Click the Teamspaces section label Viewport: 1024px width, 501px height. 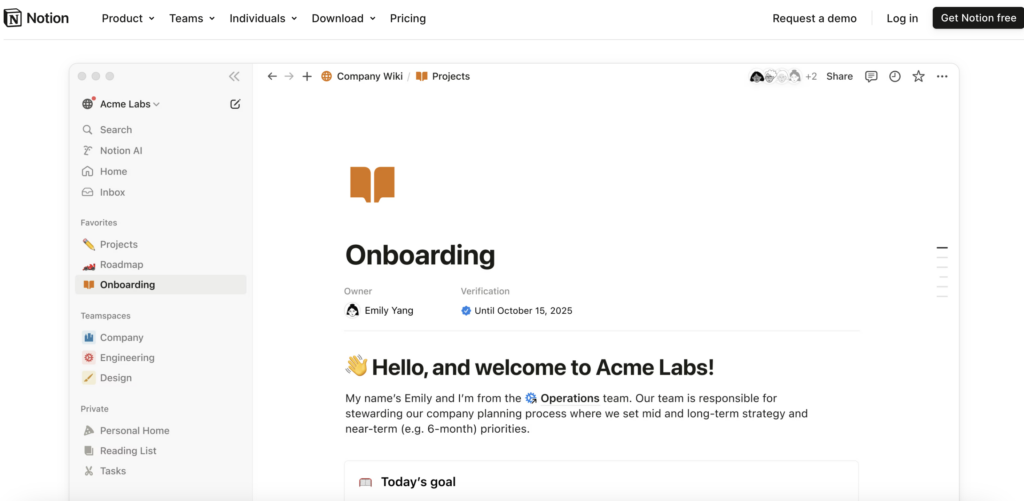point(105,315)
